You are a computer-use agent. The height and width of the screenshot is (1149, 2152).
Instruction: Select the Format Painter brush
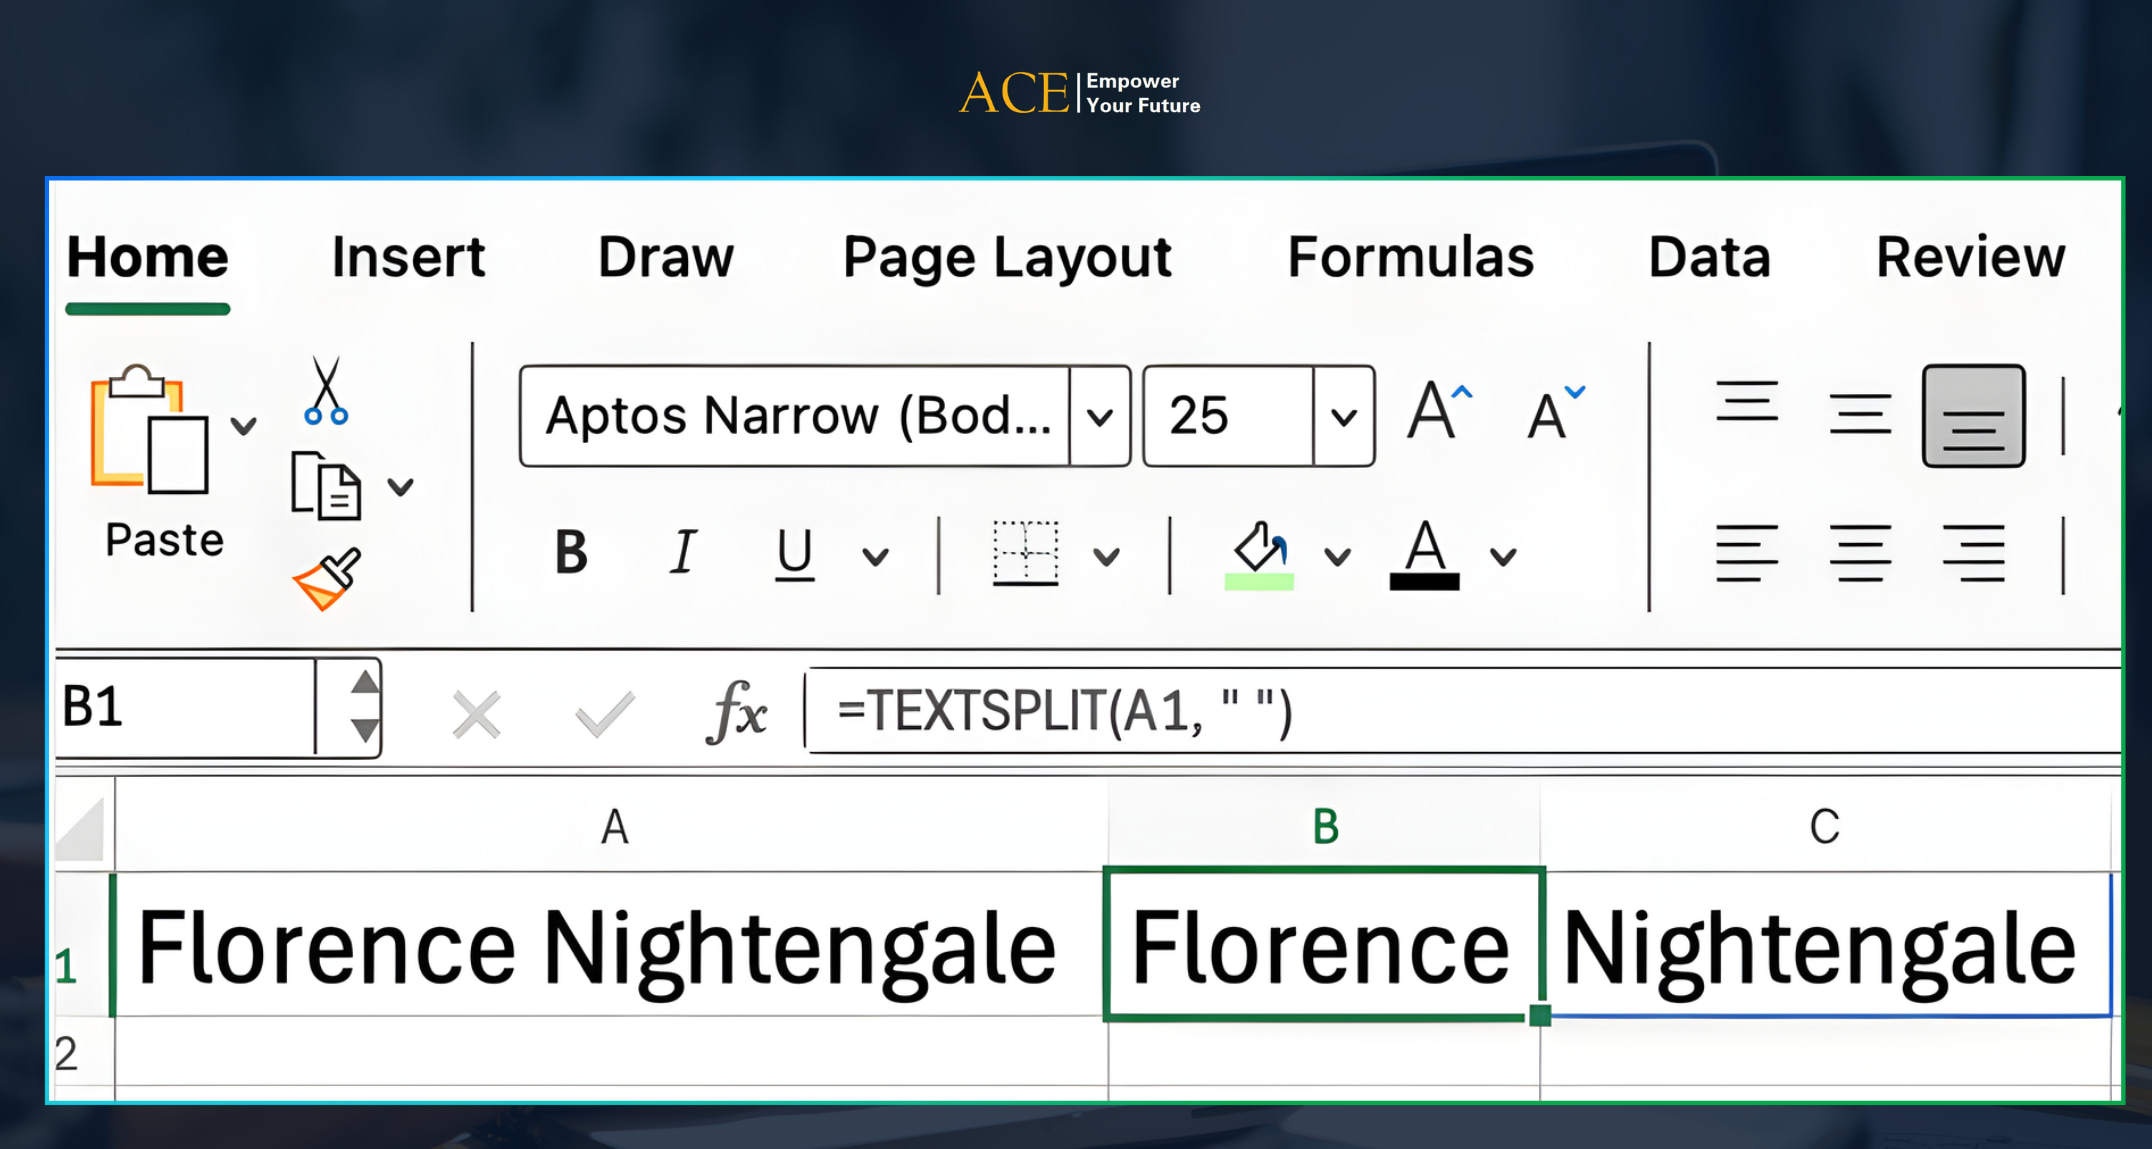[326, 578]
